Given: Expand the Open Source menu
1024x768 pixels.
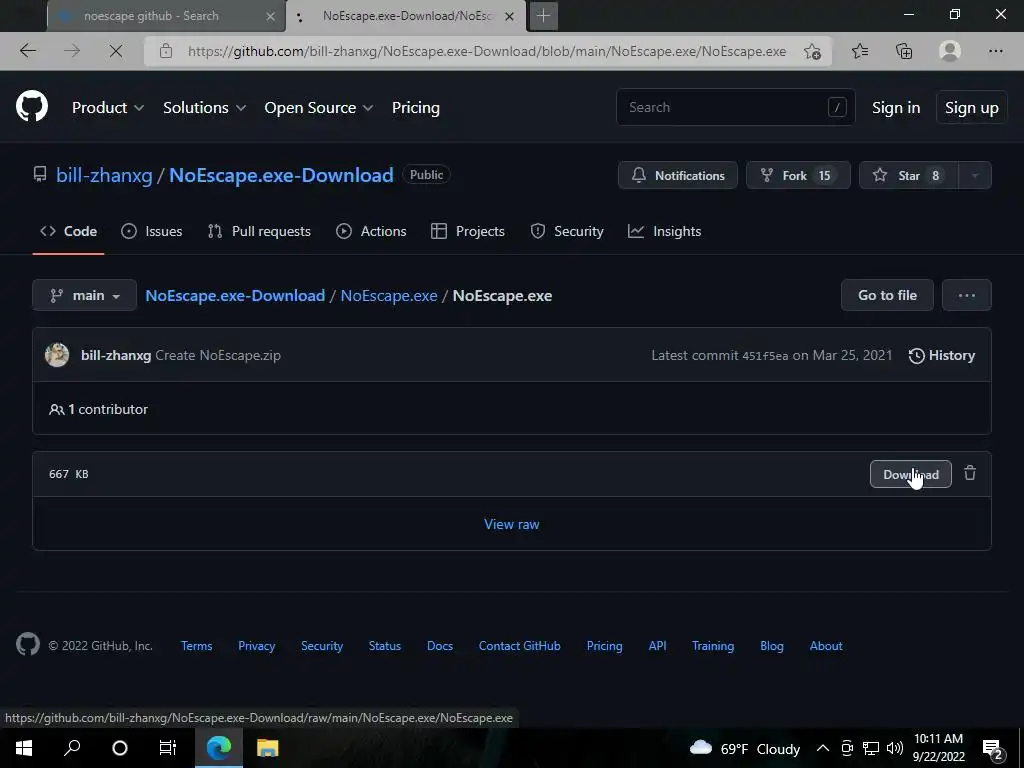Looking at the screenshot, I should (x=319, y=108).
